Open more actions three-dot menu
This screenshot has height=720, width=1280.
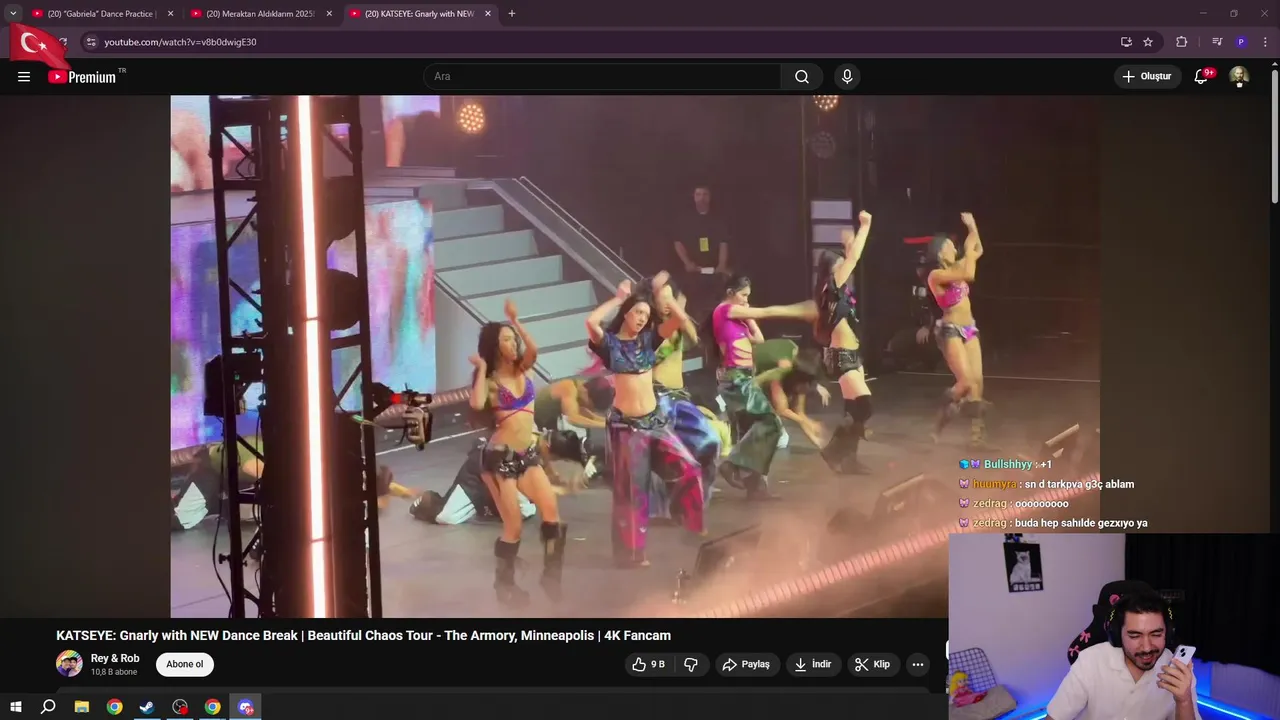[917, 664]
